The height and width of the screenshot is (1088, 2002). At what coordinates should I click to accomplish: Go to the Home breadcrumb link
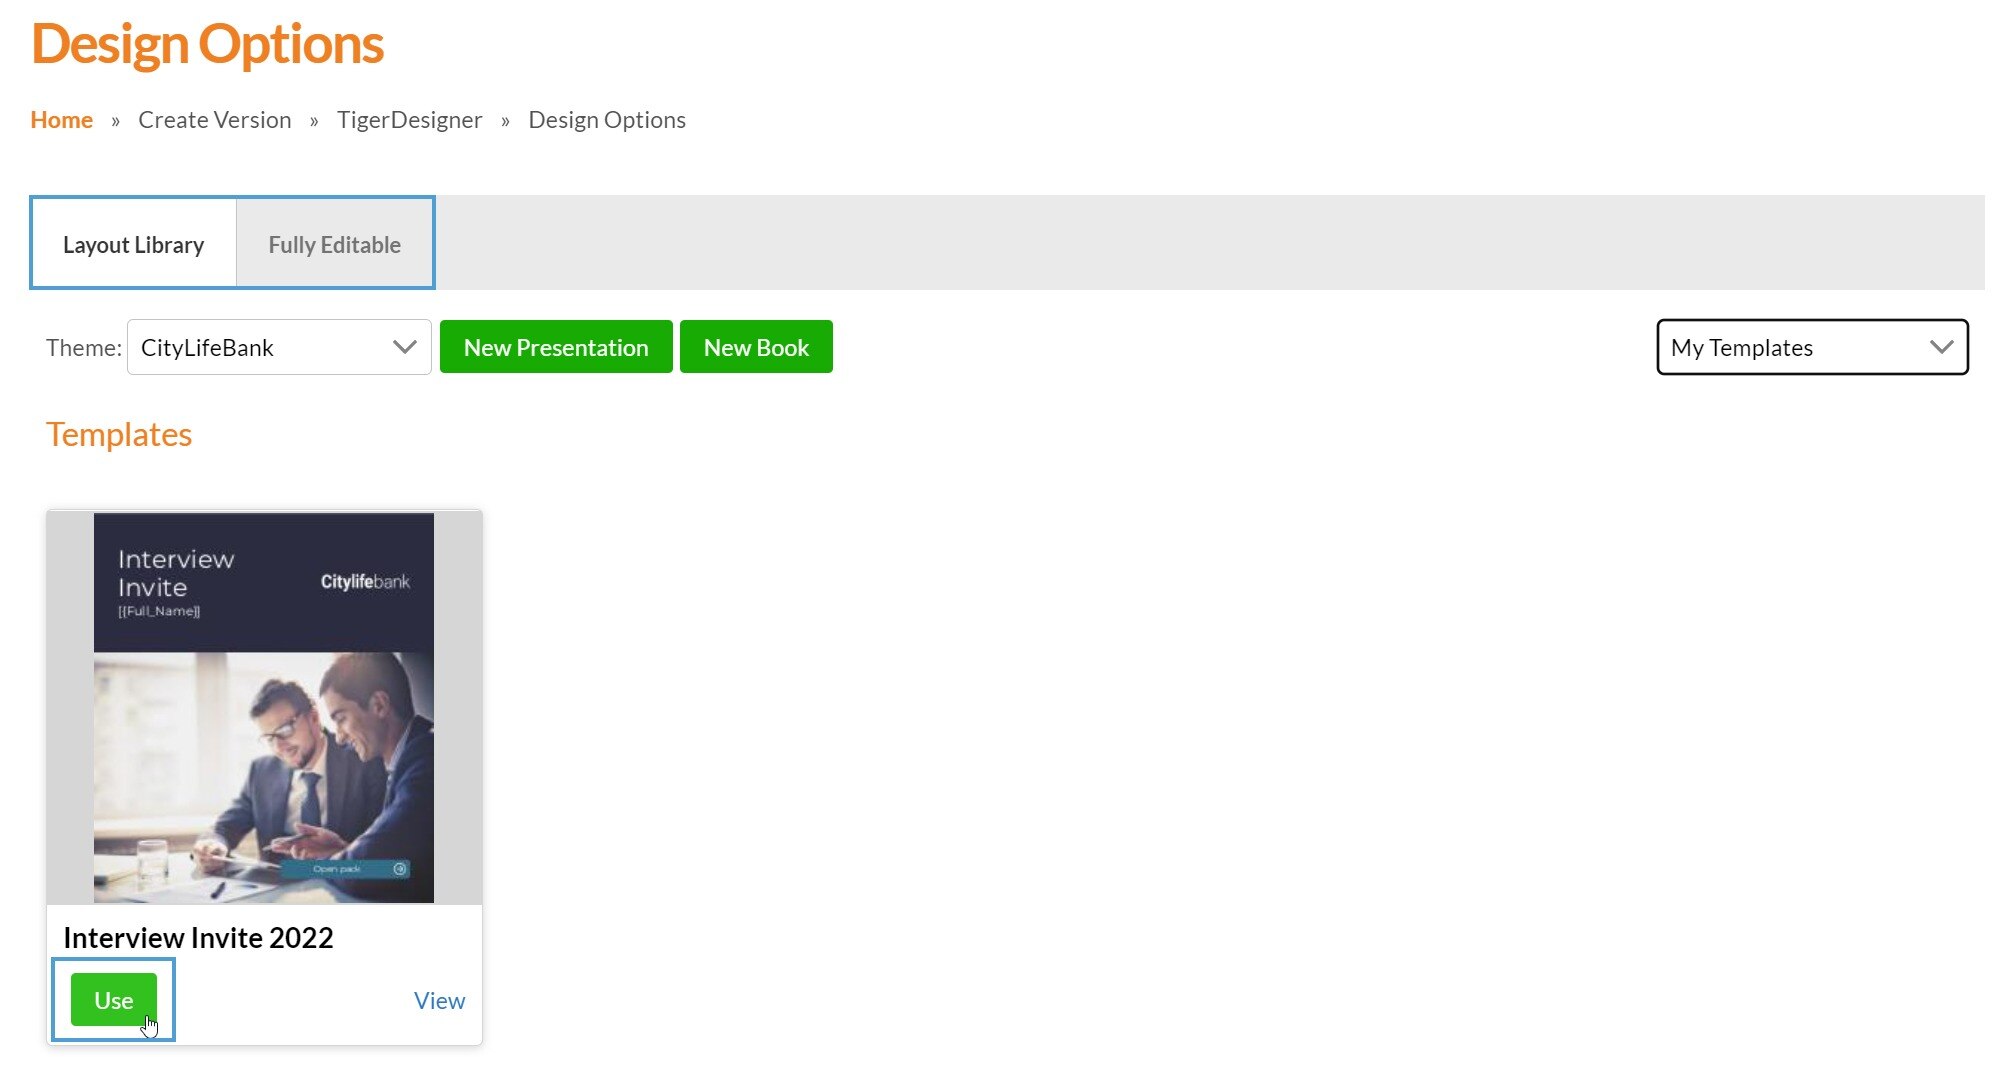pos(61,120)
